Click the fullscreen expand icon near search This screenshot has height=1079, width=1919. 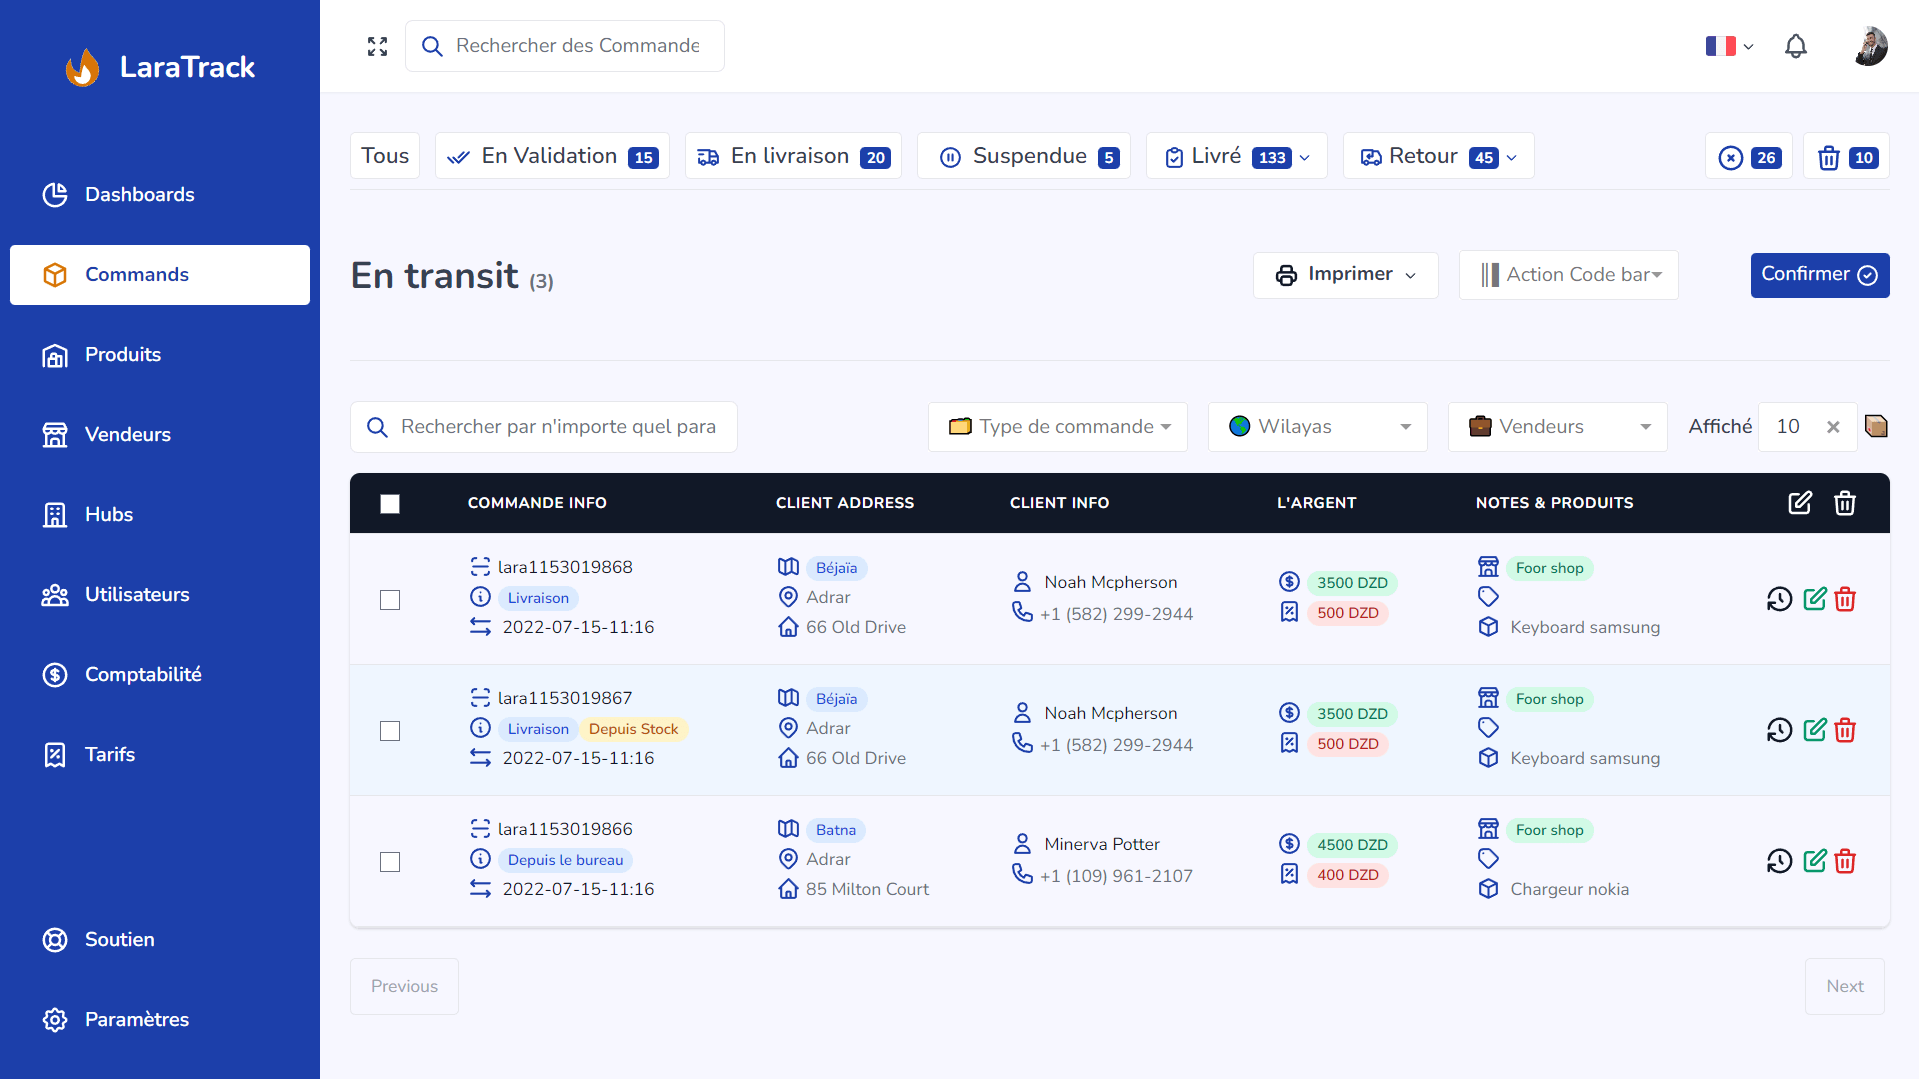377,46
